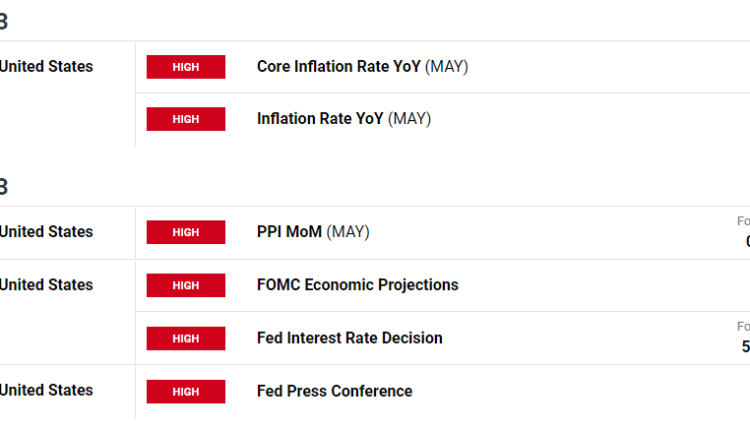Click the HIGH impact badge for PPI MoM

point(186,232)
